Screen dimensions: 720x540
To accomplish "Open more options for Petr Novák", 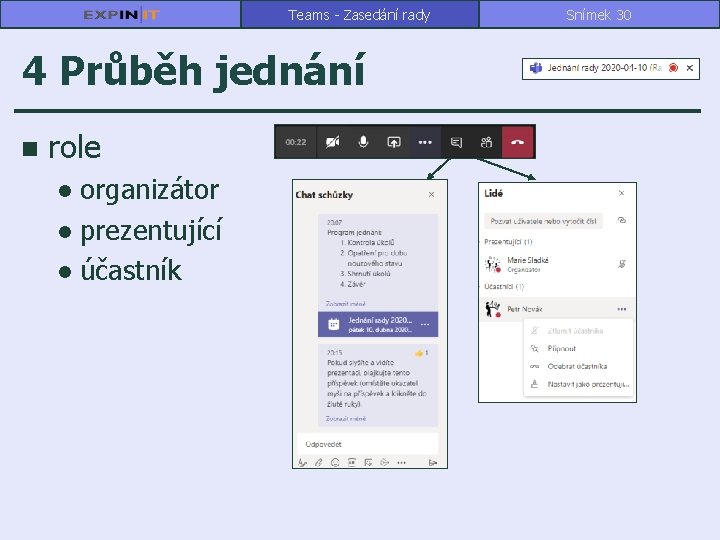I will 622,309.
